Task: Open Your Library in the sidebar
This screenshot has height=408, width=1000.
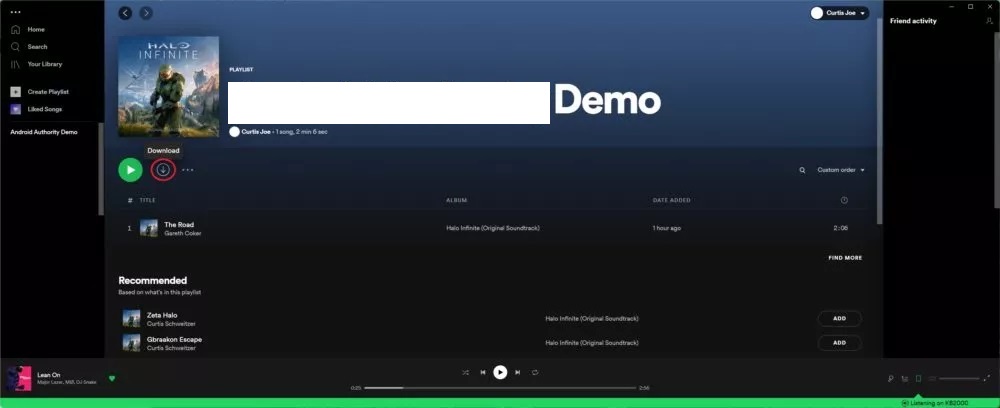Action: pos(36,64)
